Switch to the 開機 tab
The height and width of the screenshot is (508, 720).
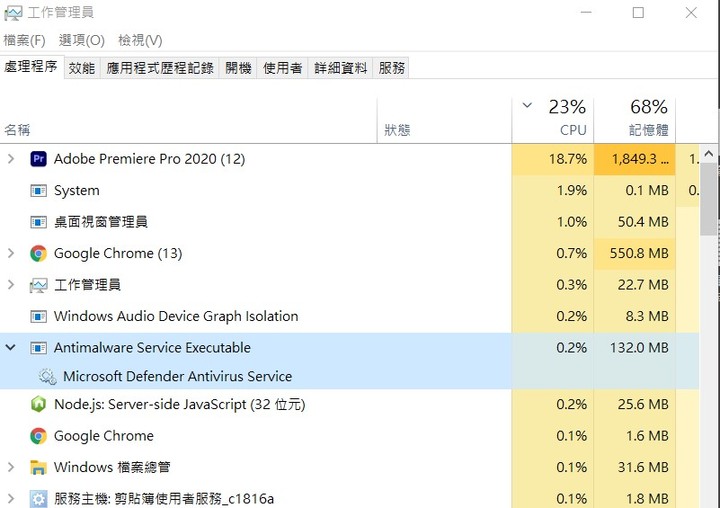pyautogui.click(x=238, y=68)
